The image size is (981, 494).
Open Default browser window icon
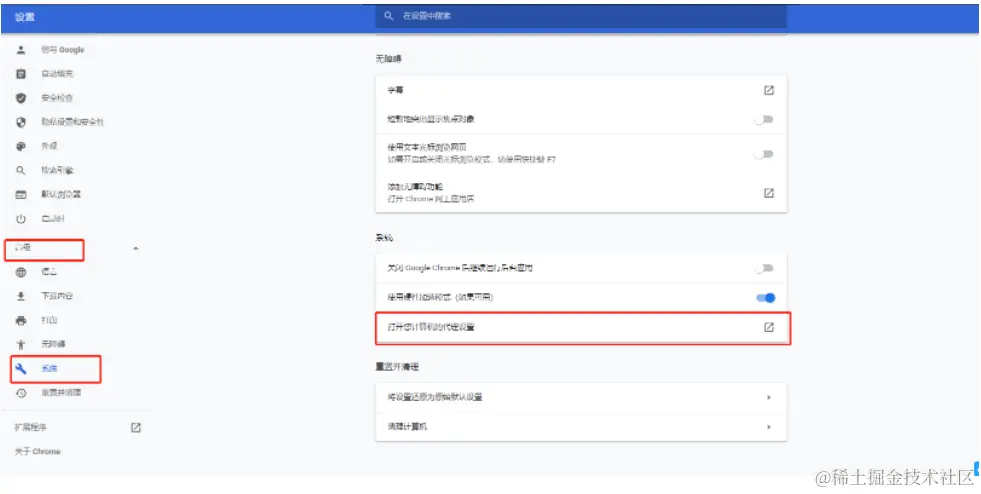coord(21,194)
